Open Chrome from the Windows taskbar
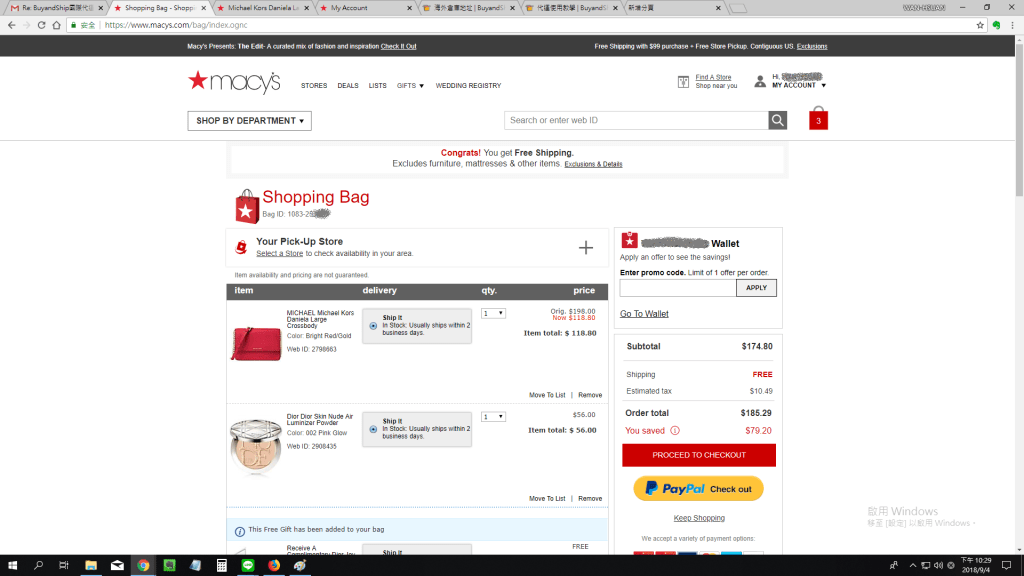 point(143,565)
